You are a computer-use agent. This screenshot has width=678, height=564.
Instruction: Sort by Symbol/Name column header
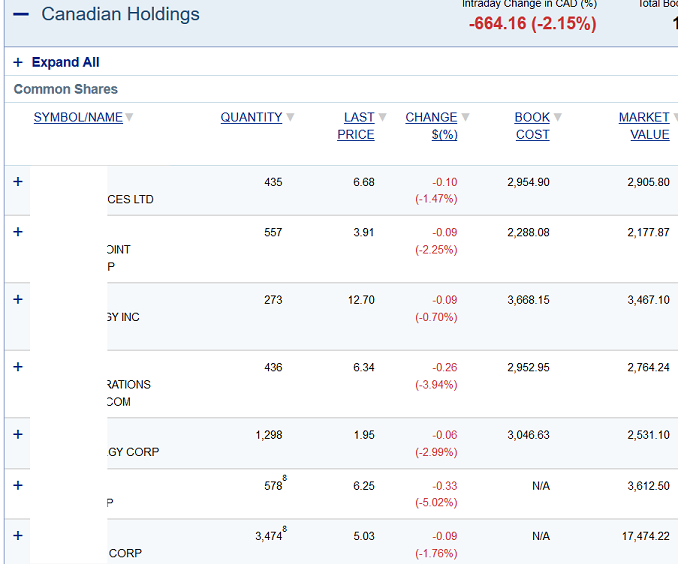78,118
